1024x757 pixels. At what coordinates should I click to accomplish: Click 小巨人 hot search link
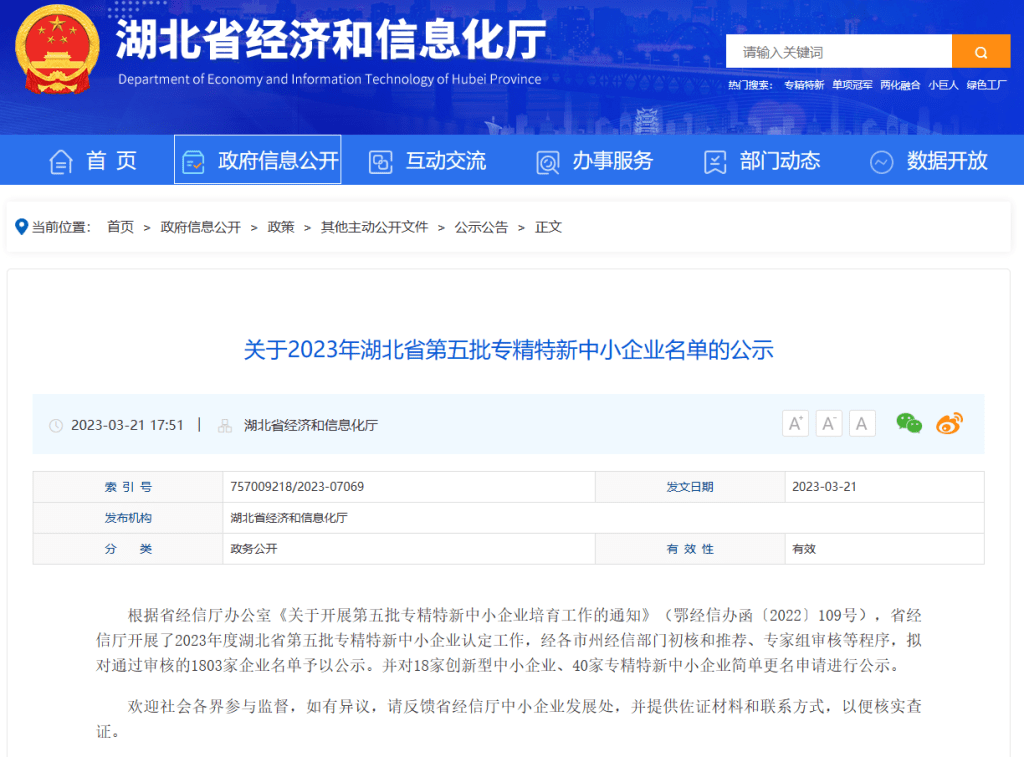pyautogui.click(x=943, y=85)
